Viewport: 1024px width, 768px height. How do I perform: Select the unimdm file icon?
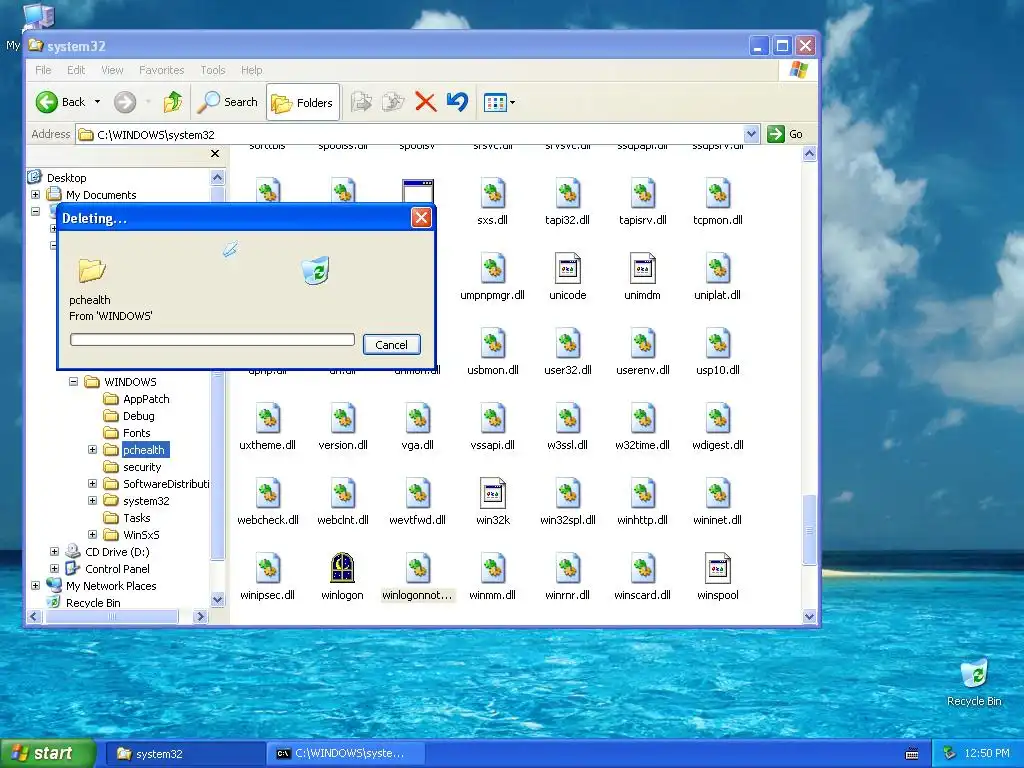643,269
